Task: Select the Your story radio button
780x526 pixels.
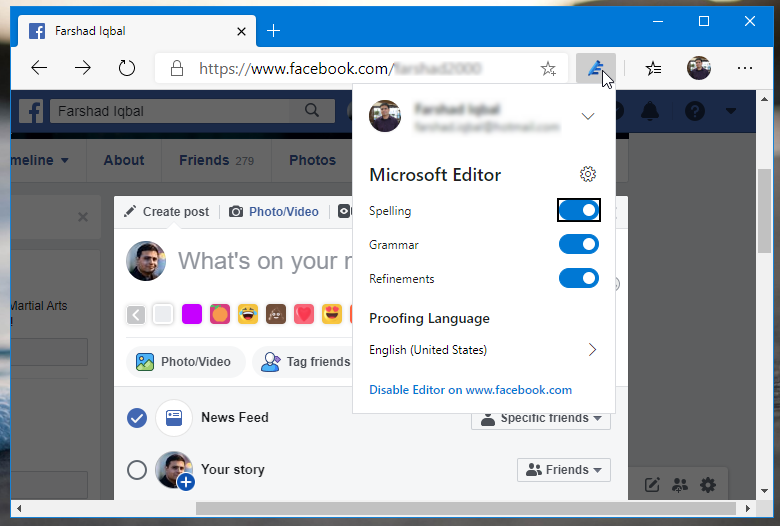Action: click(x=137, y=470)
